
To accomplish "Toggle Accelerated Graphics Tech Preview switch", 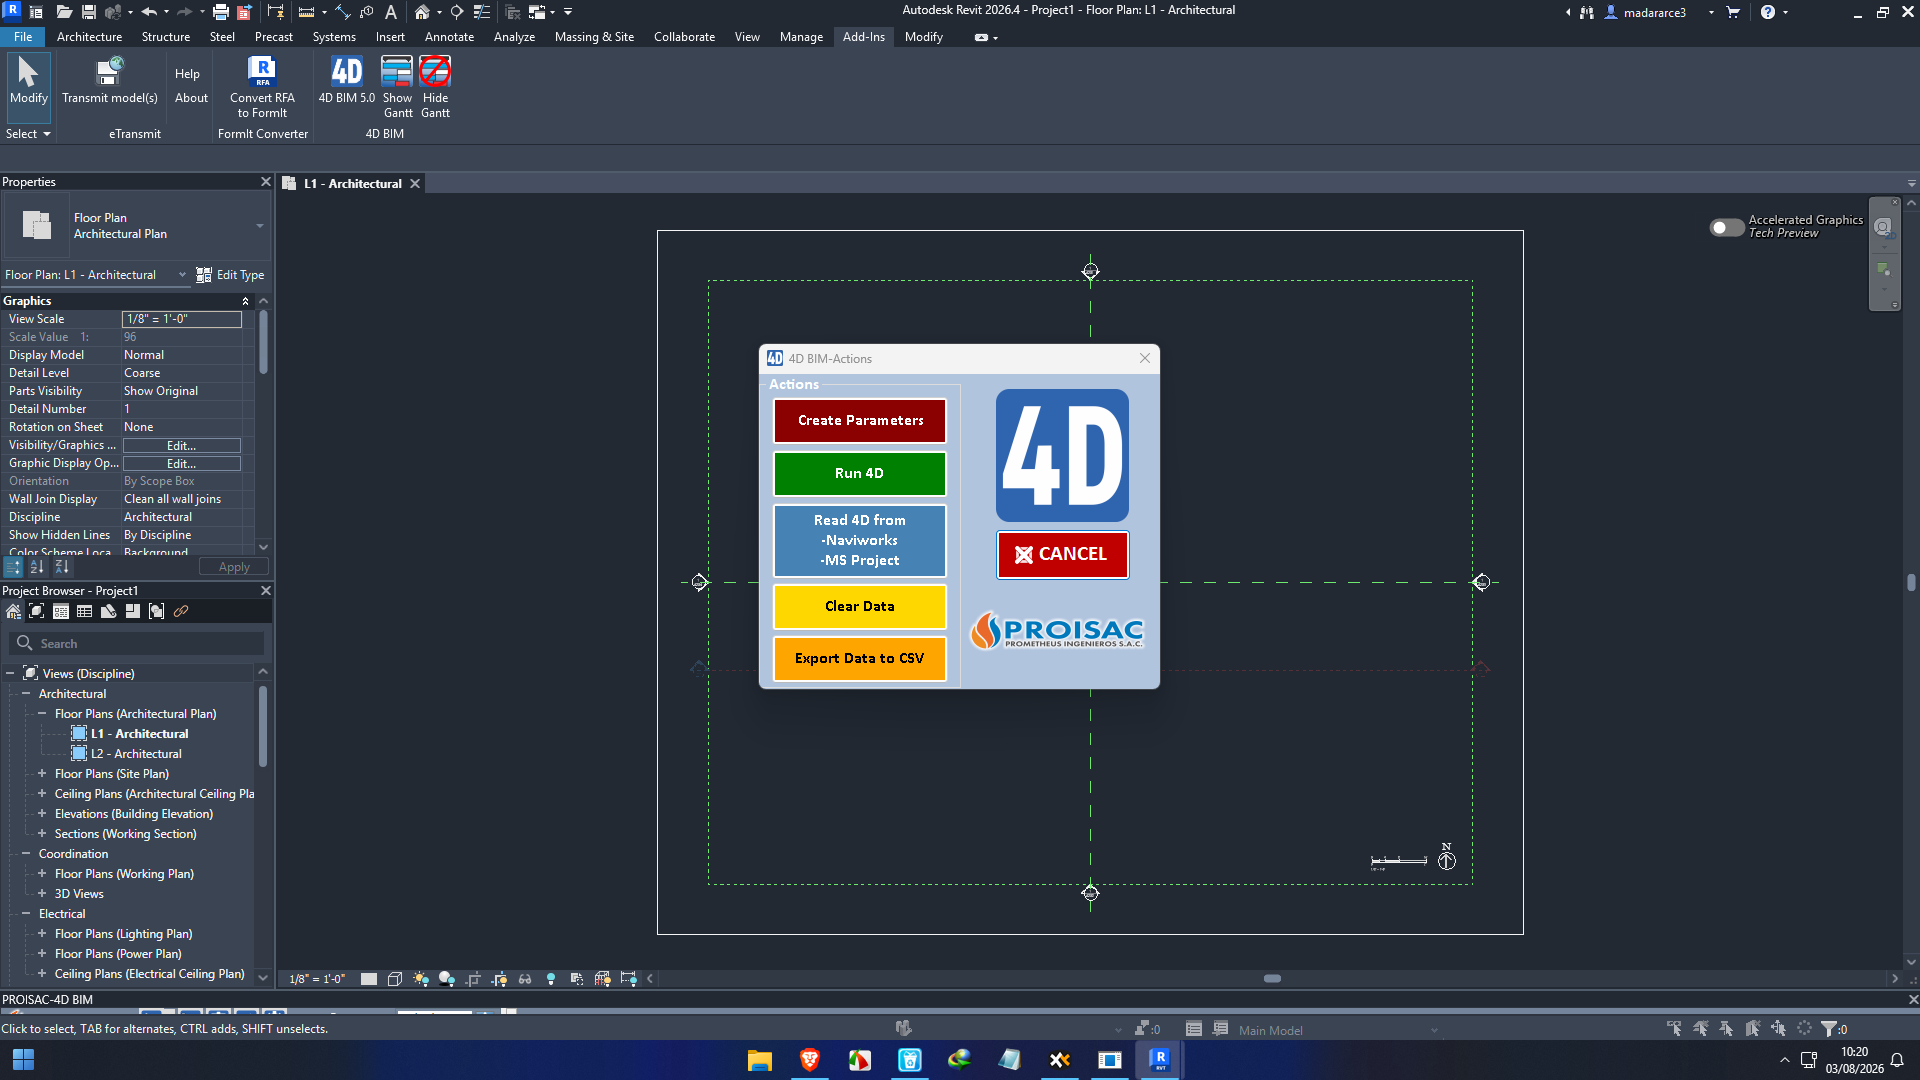I will click(x=1726, y=227).
